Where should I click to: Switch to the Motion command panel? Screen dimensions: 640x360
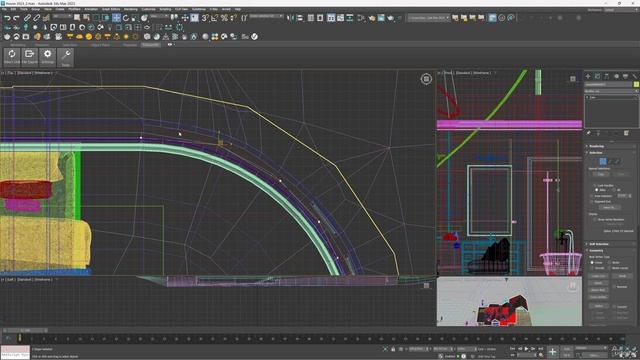pos(616,76)
